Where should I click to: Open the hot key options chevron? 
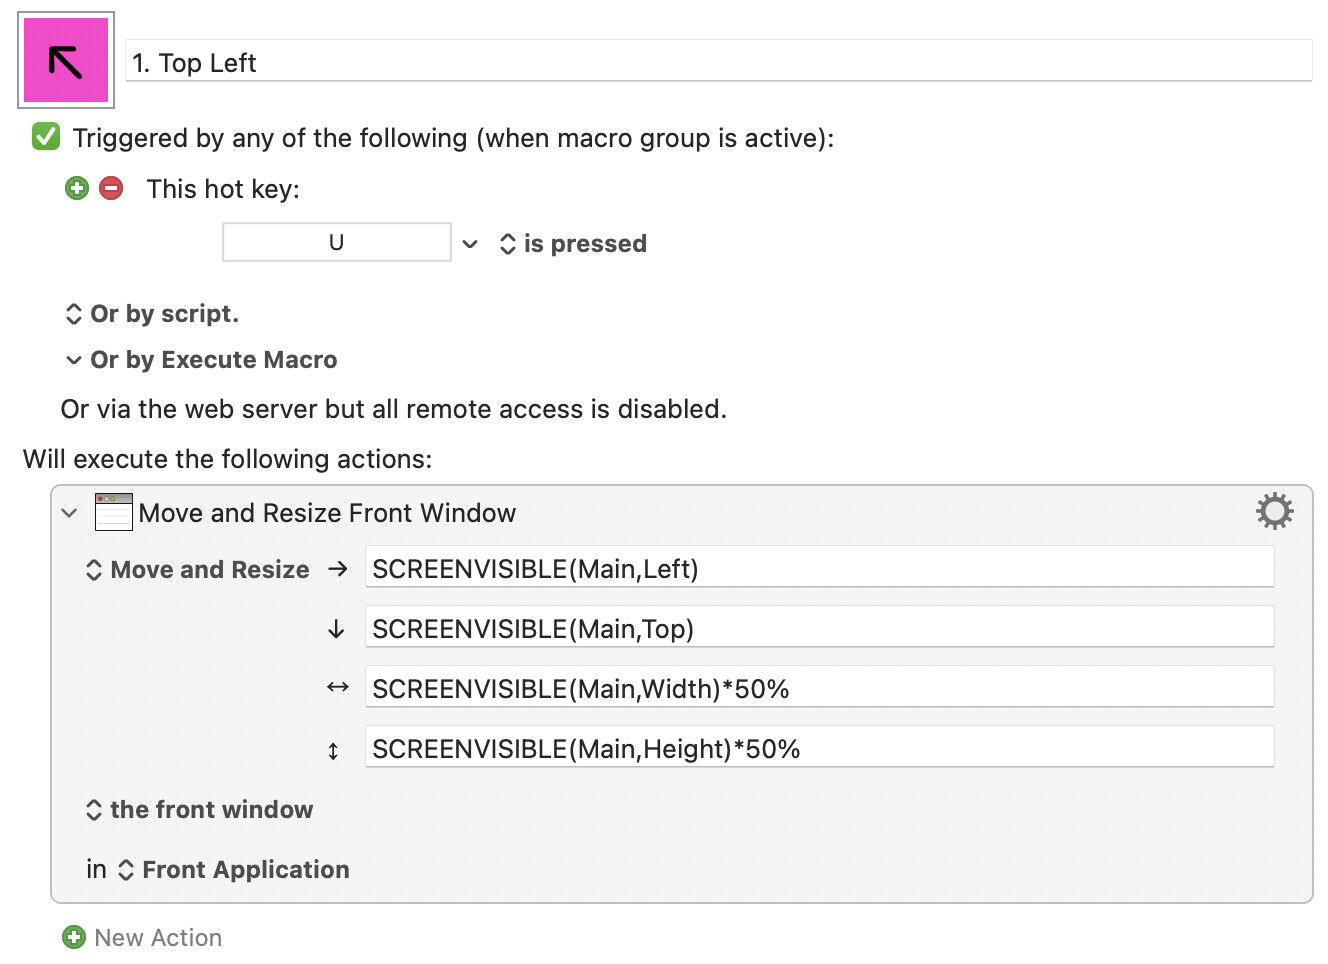(x=470, y=244)
